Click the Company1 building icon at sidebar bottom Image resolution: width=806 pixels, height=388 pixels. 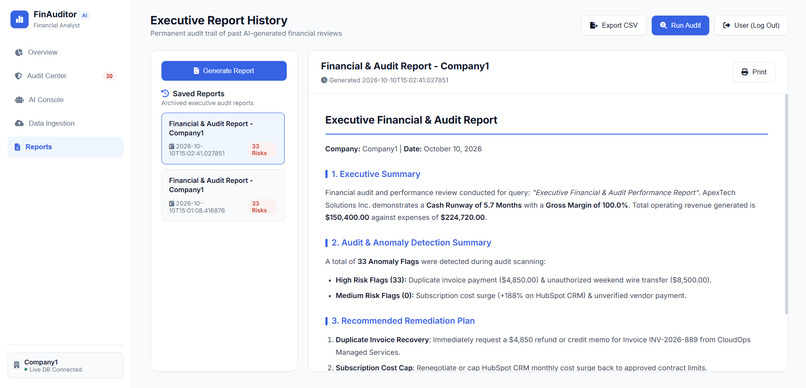pos(16,365)
